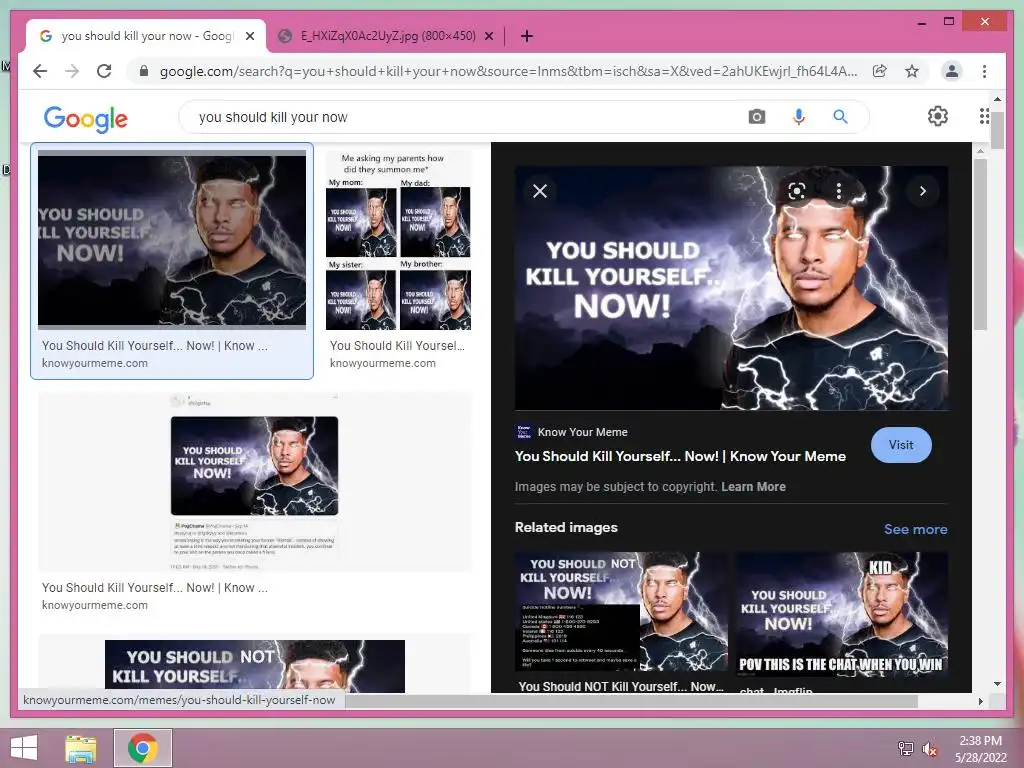This screenshot has height=768, width=1024.
Task: Open Google Lens on preview image
Action: pos(796,191)
